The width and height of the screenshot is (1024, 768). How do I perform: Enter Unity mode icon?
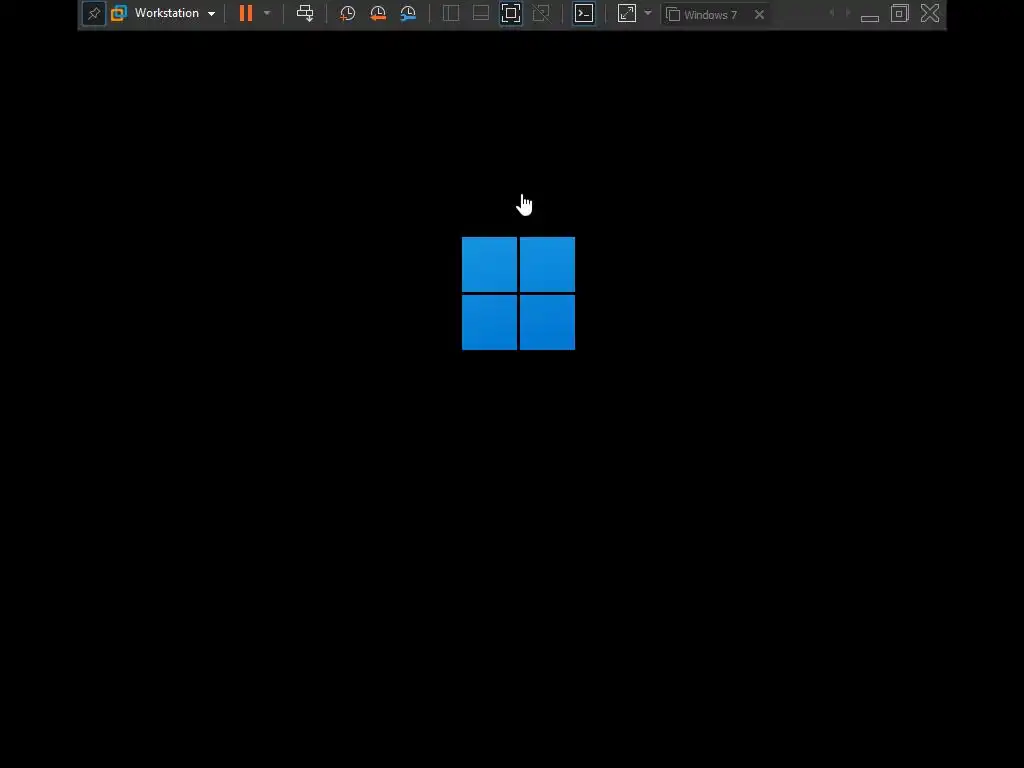[541, 13]
